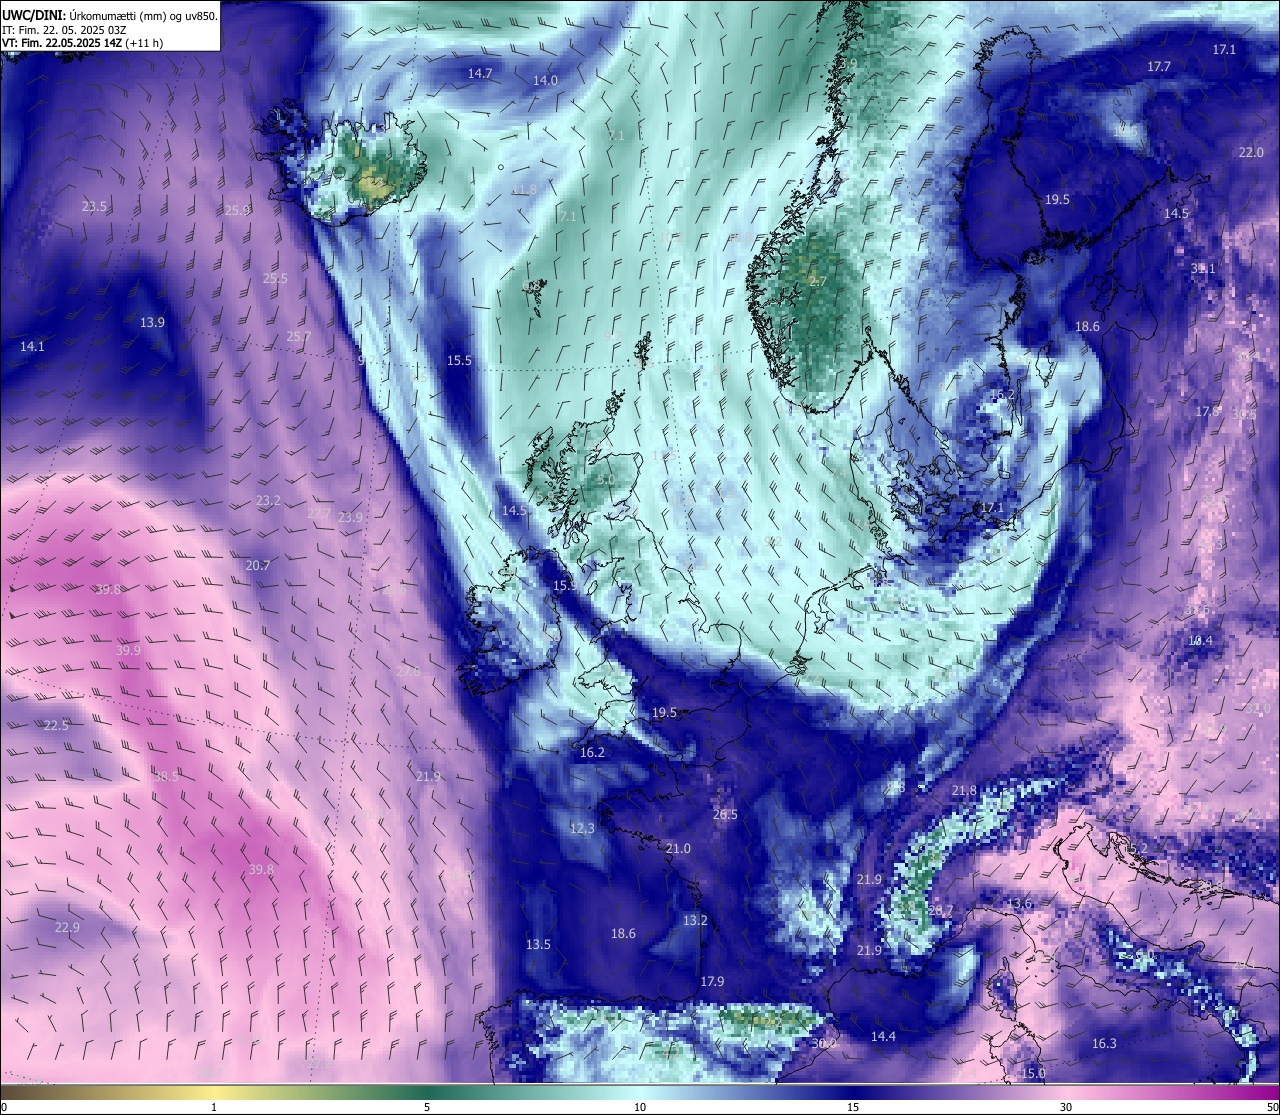Click the 14.0 value label on the map

tap(545, 81)
